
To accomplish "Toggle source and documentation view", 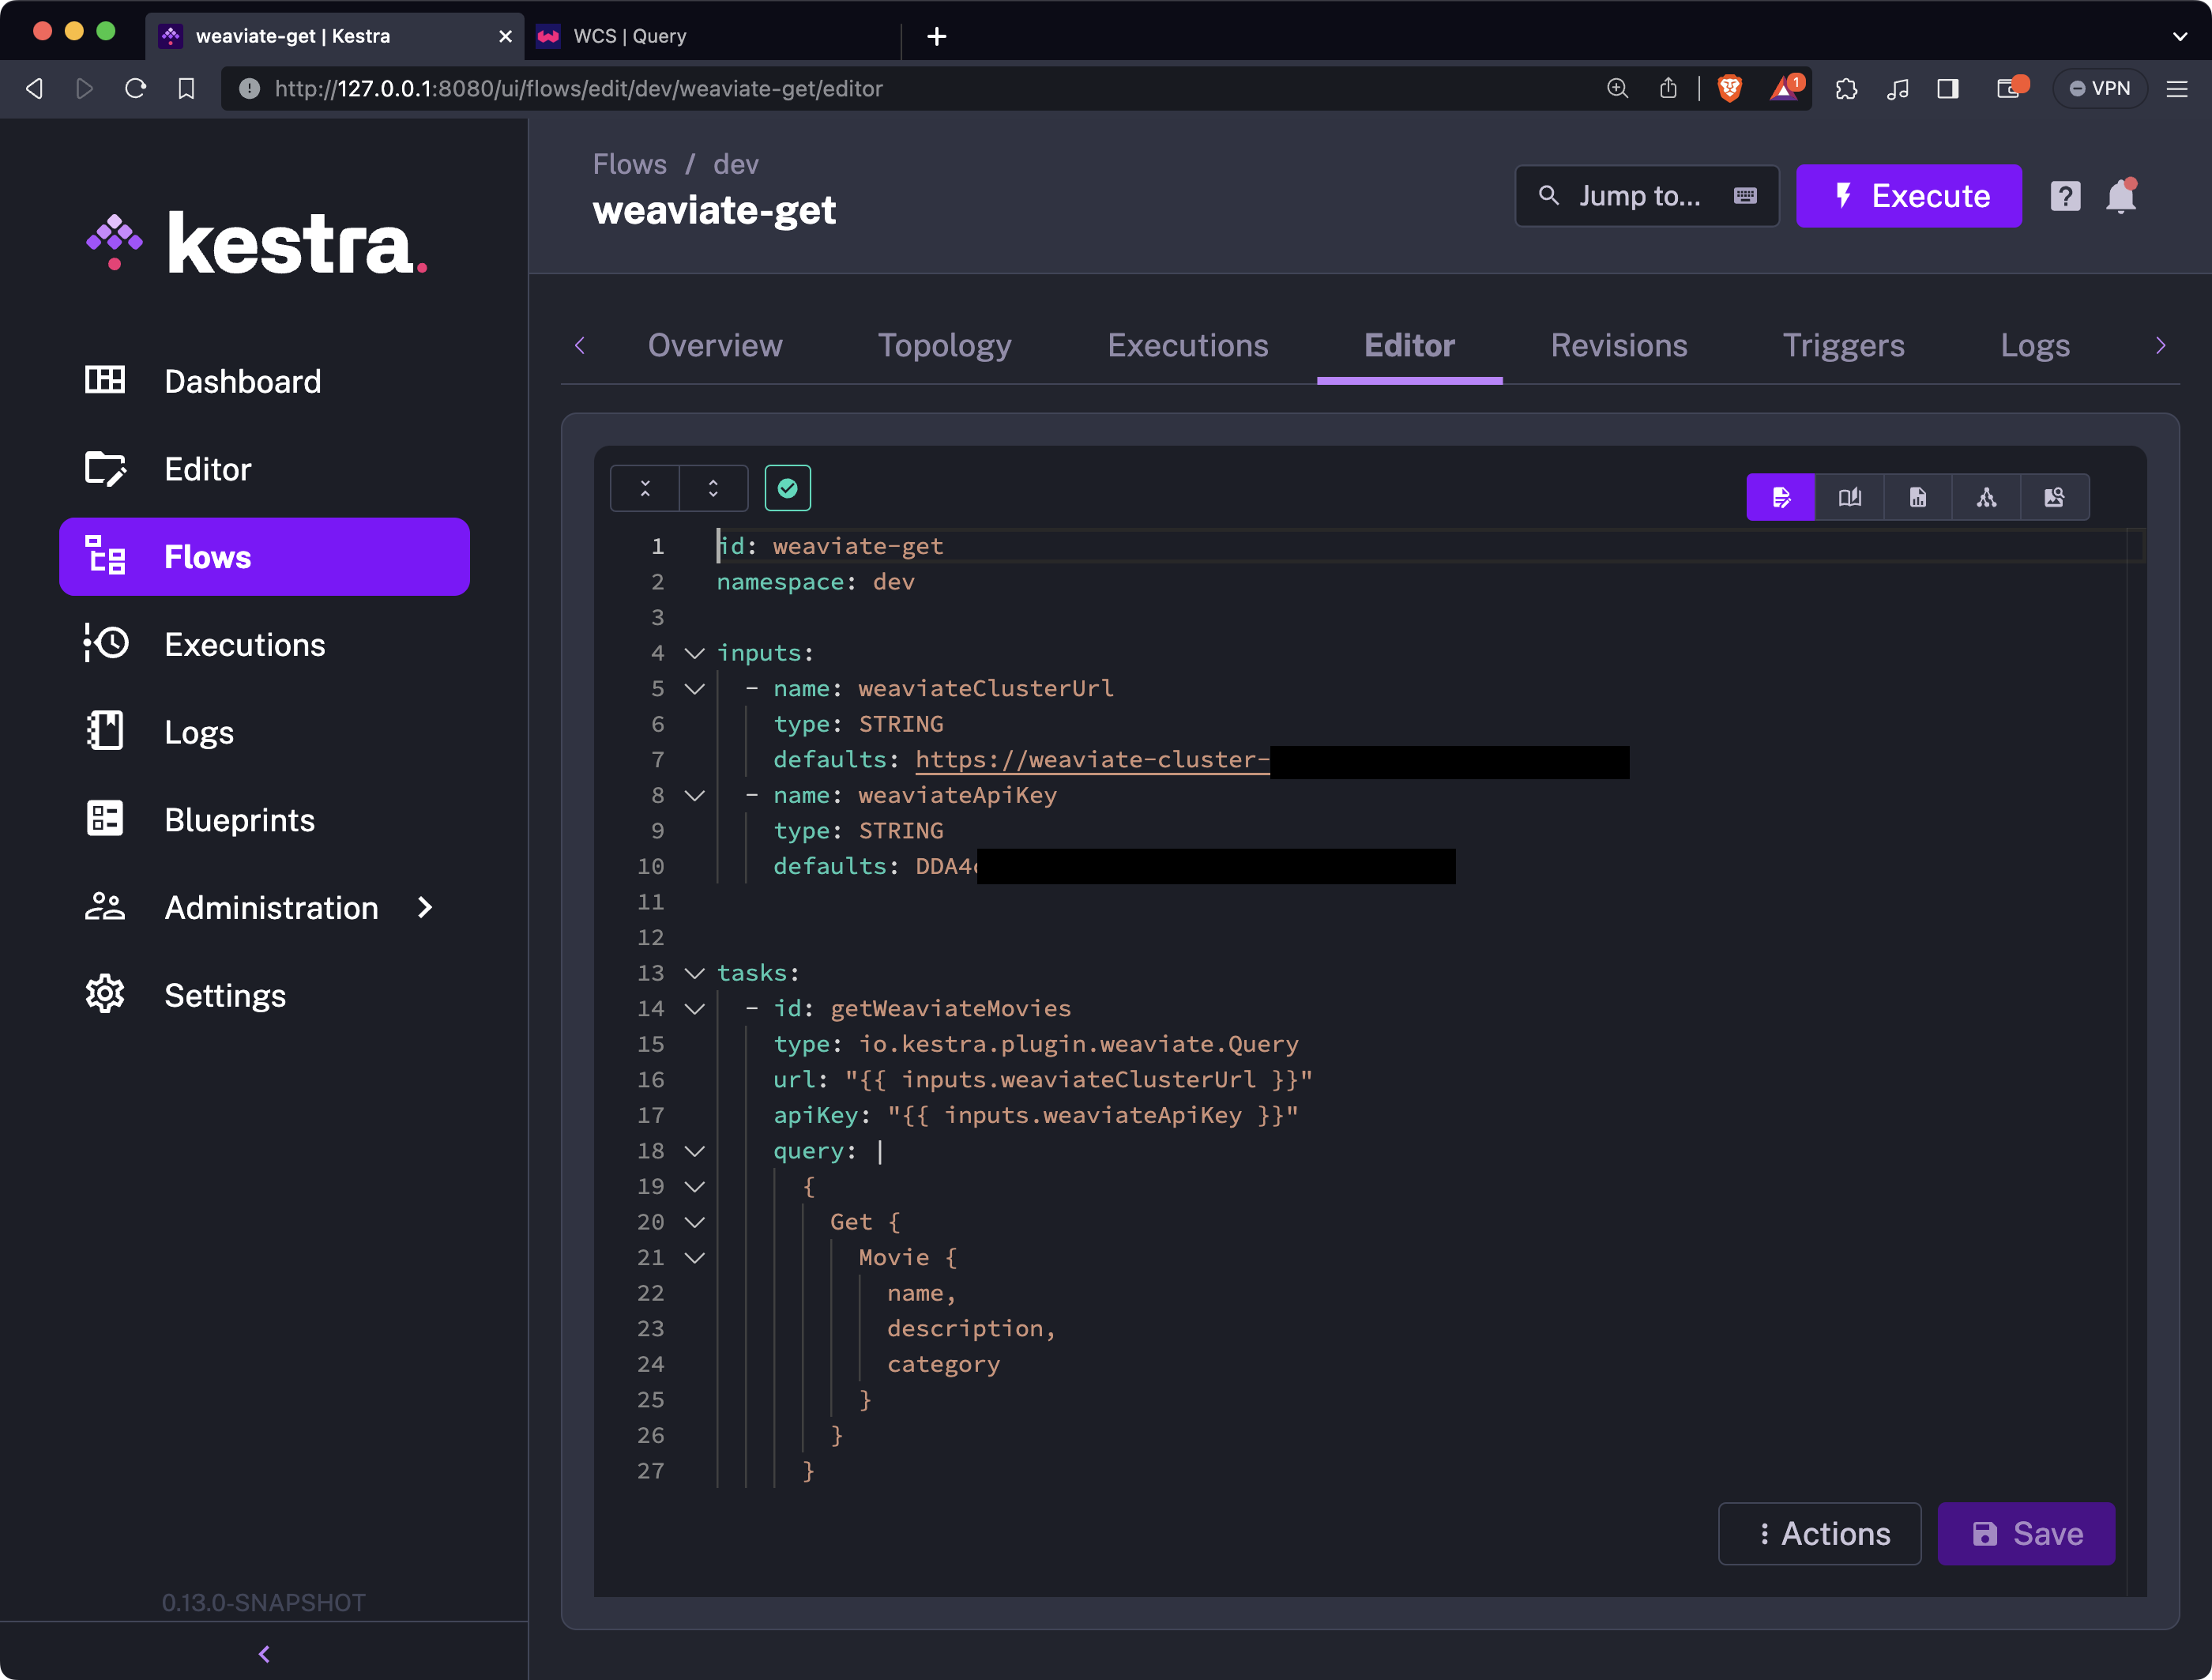I will [1849, 497].
